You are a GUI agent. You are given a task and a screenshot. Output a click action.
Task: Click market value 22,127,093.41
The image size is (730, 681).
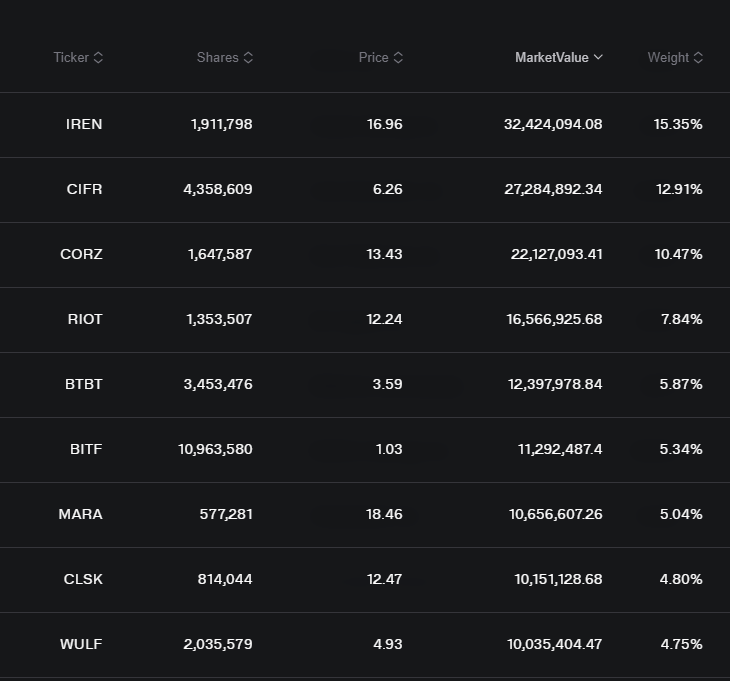click(x=556, y=254)
